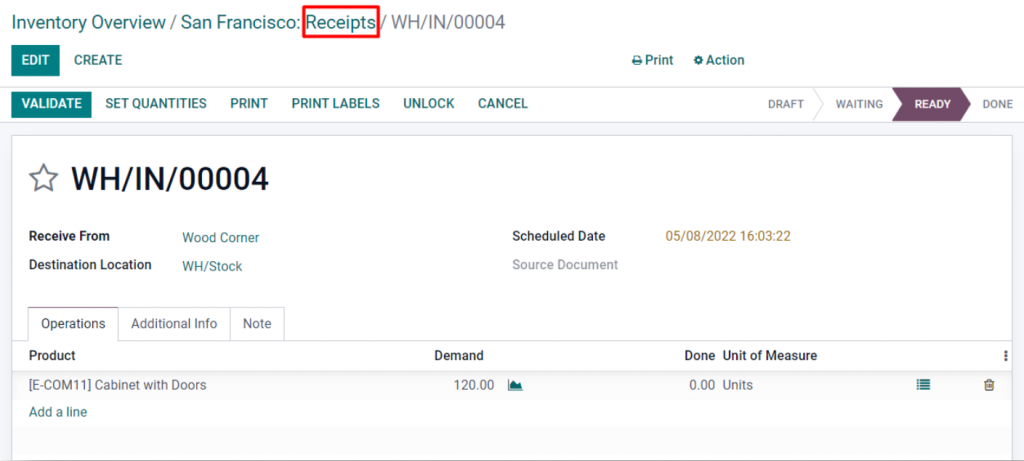The width and height of the screenshot is (1024, 461).
Task: Switch to the Additional Info tab
Action: tap(174, 324)
